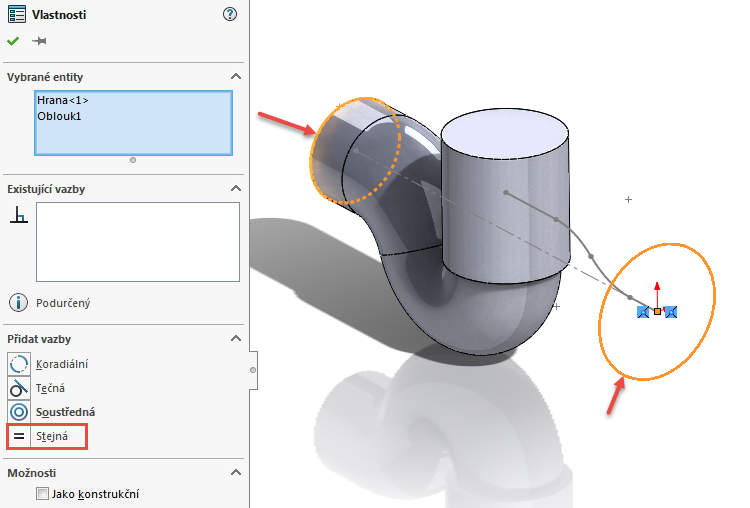Click the spline curve endpoint in the cylinder
This screenshot has width=750, height=508.
point(506,193)
